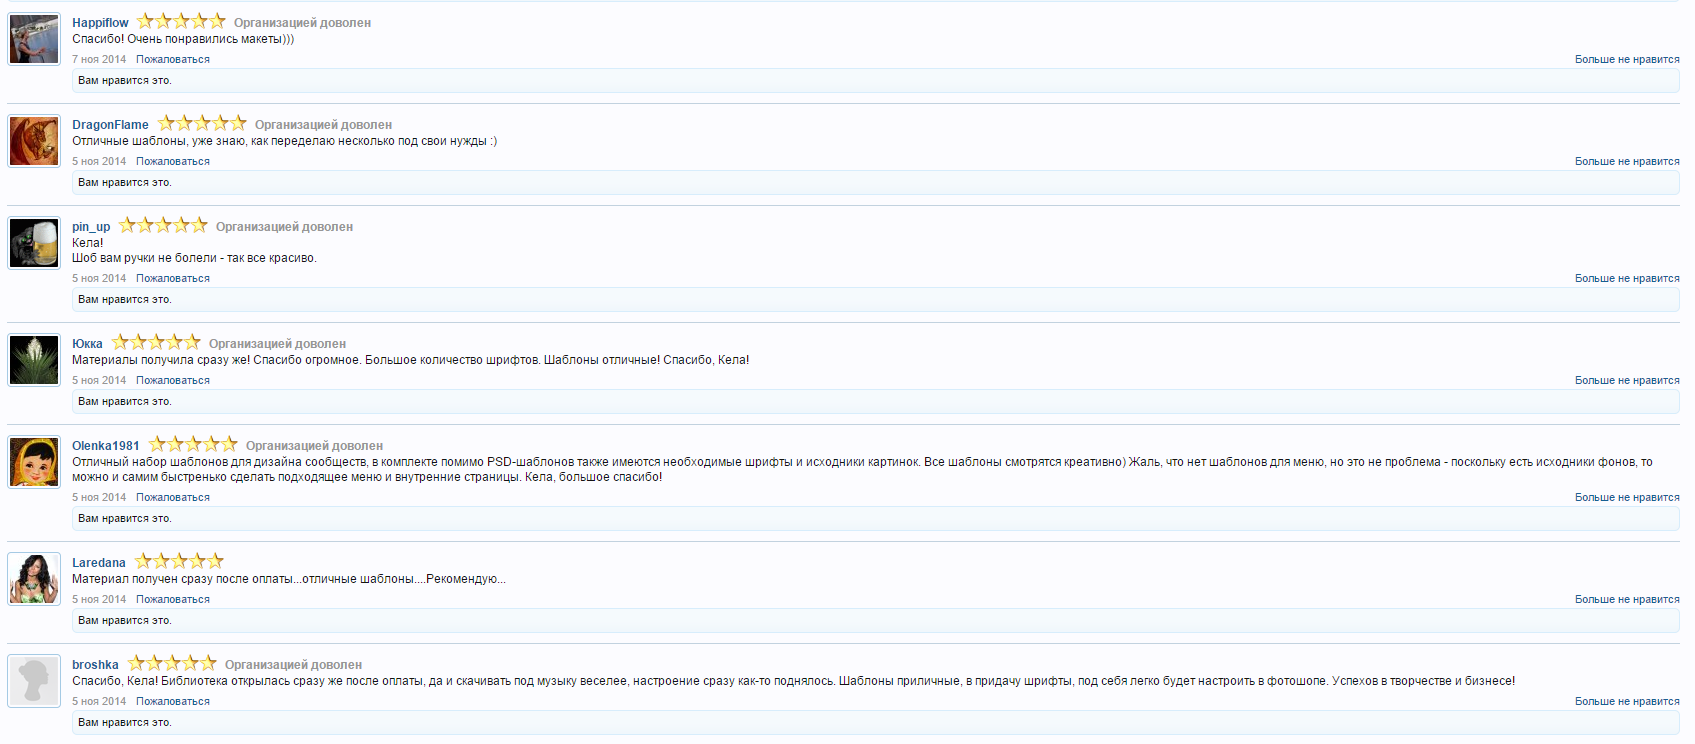The image size is (1695, 744).
Task: Click the date '7 ноя 2014'
Action: click(99, 60)
